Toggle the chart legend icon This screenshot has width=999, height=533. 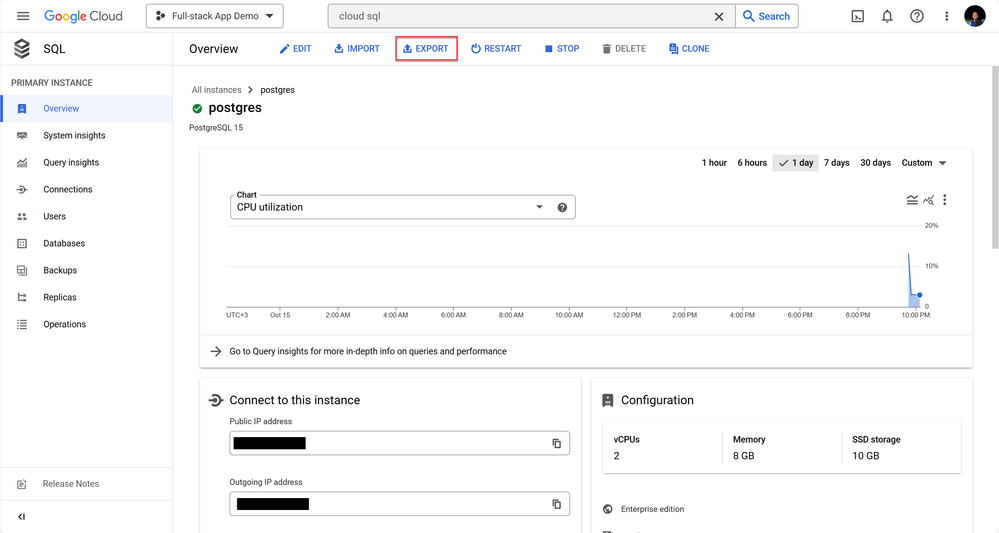pos(912,200)
